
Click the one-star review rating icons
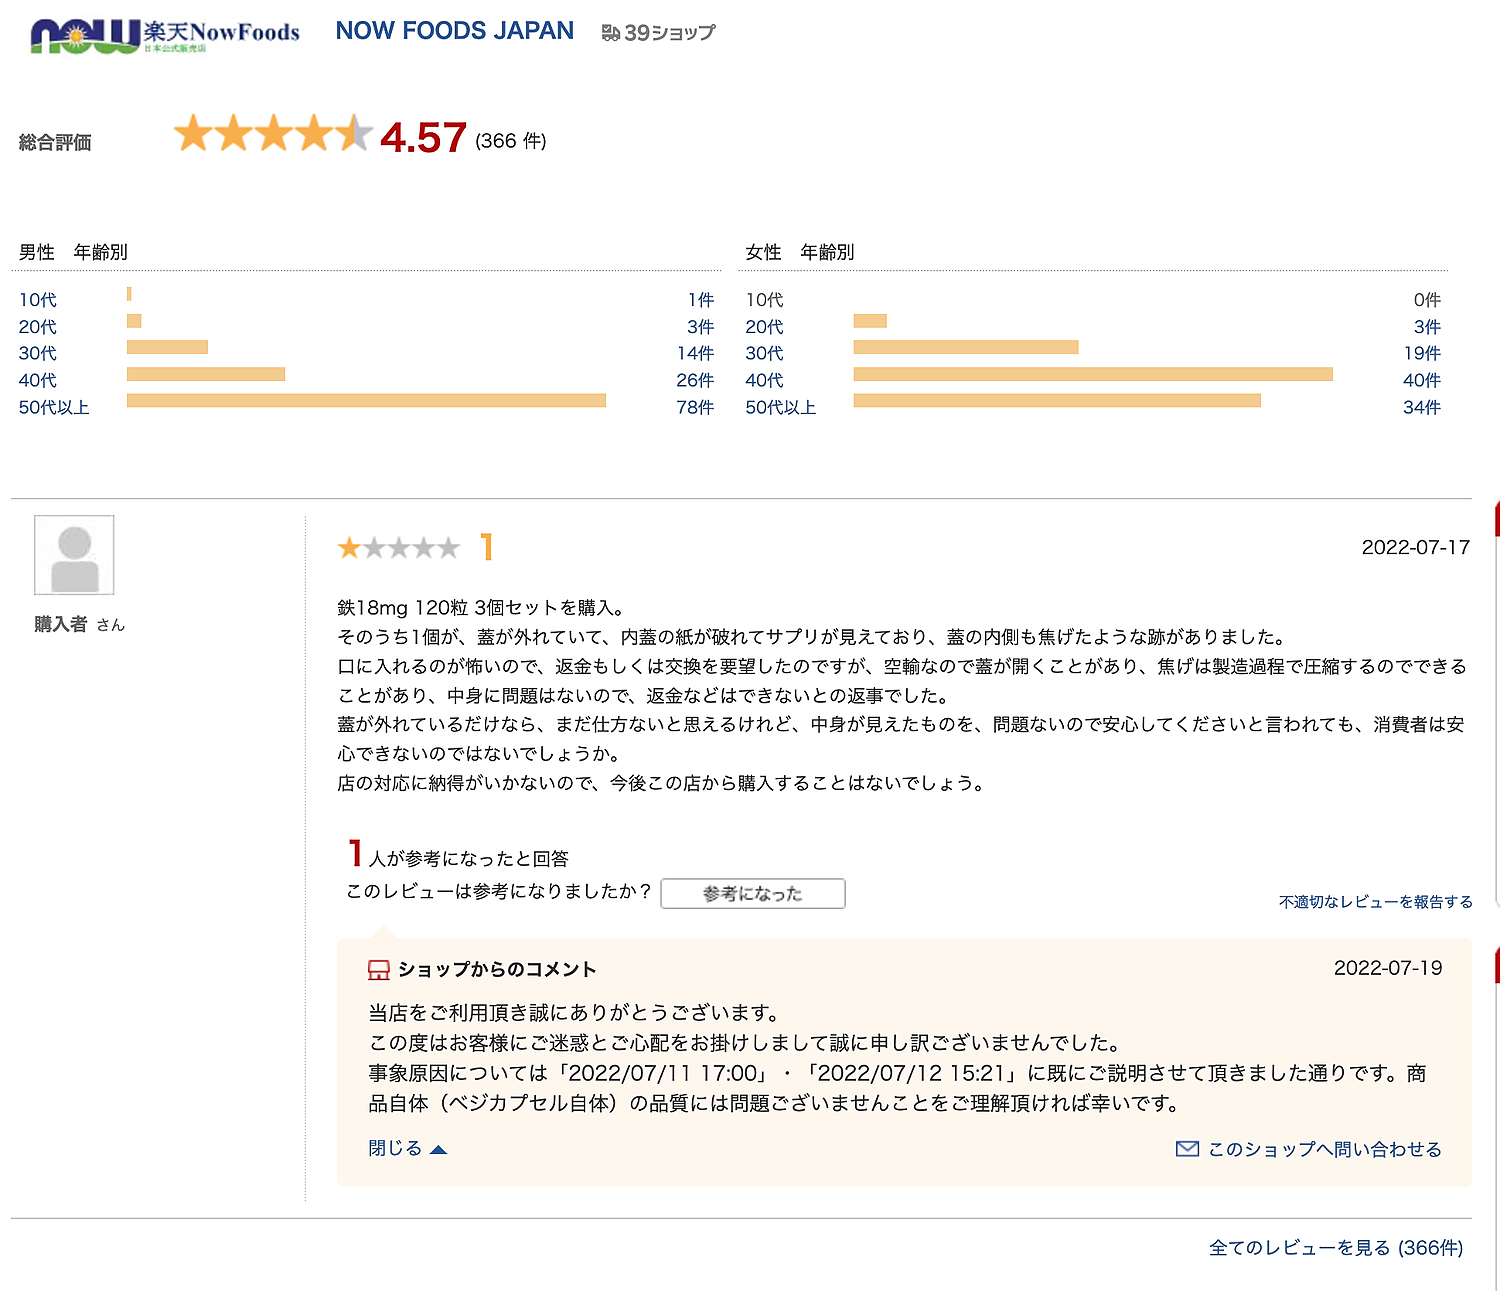click(x=398, y=547)
